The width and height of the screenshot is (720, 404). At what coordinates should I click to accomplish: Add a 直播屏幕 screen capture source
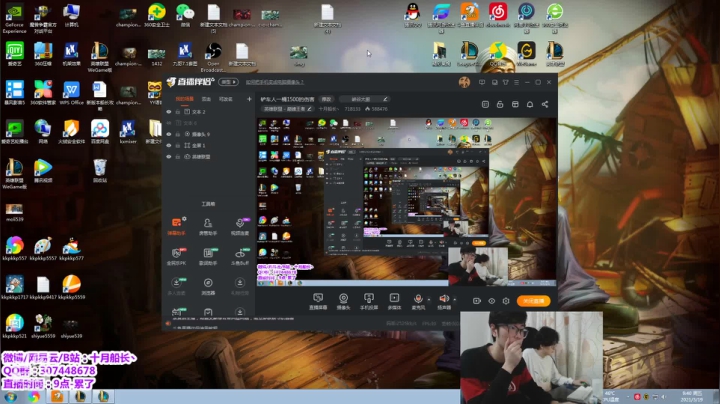318,301
